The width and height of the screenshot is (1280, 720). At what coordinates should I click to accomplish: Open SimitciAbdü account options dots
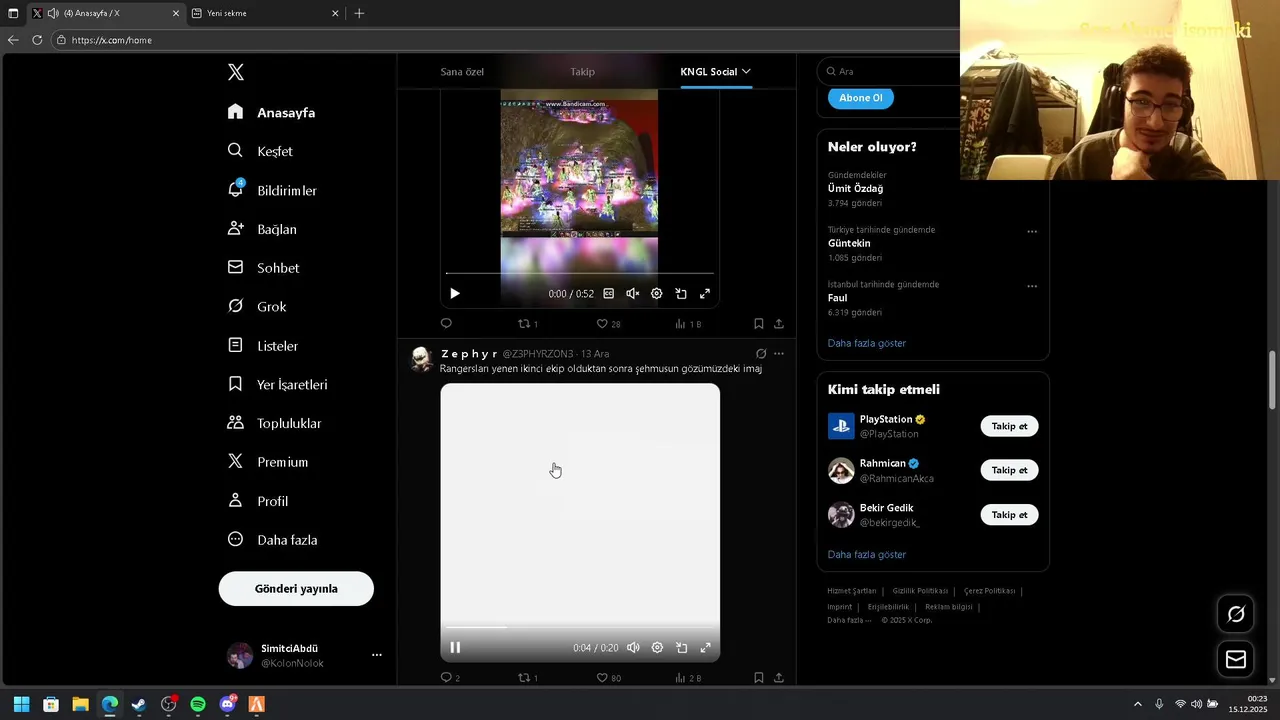377,655
